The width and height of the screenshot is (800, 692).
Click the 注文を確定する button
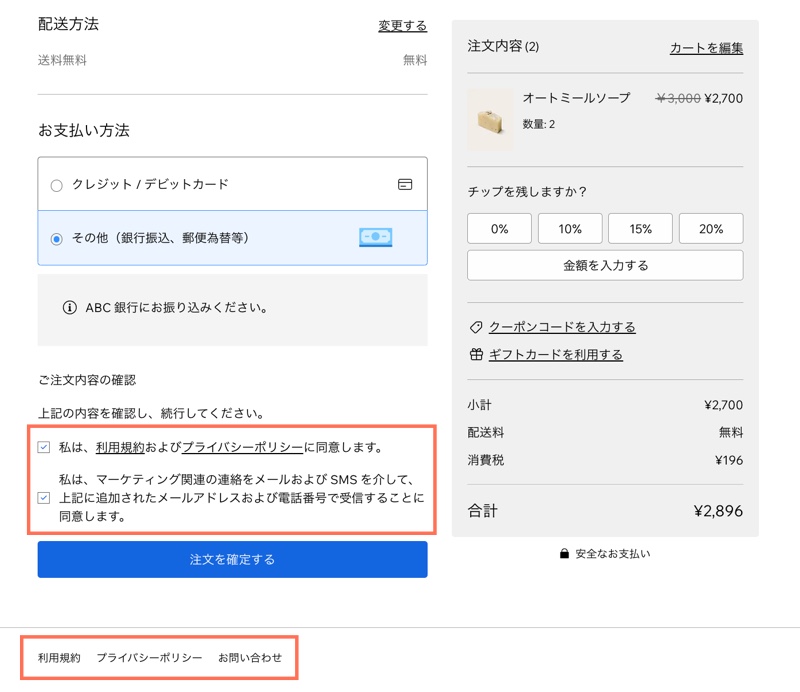(232, 559)
